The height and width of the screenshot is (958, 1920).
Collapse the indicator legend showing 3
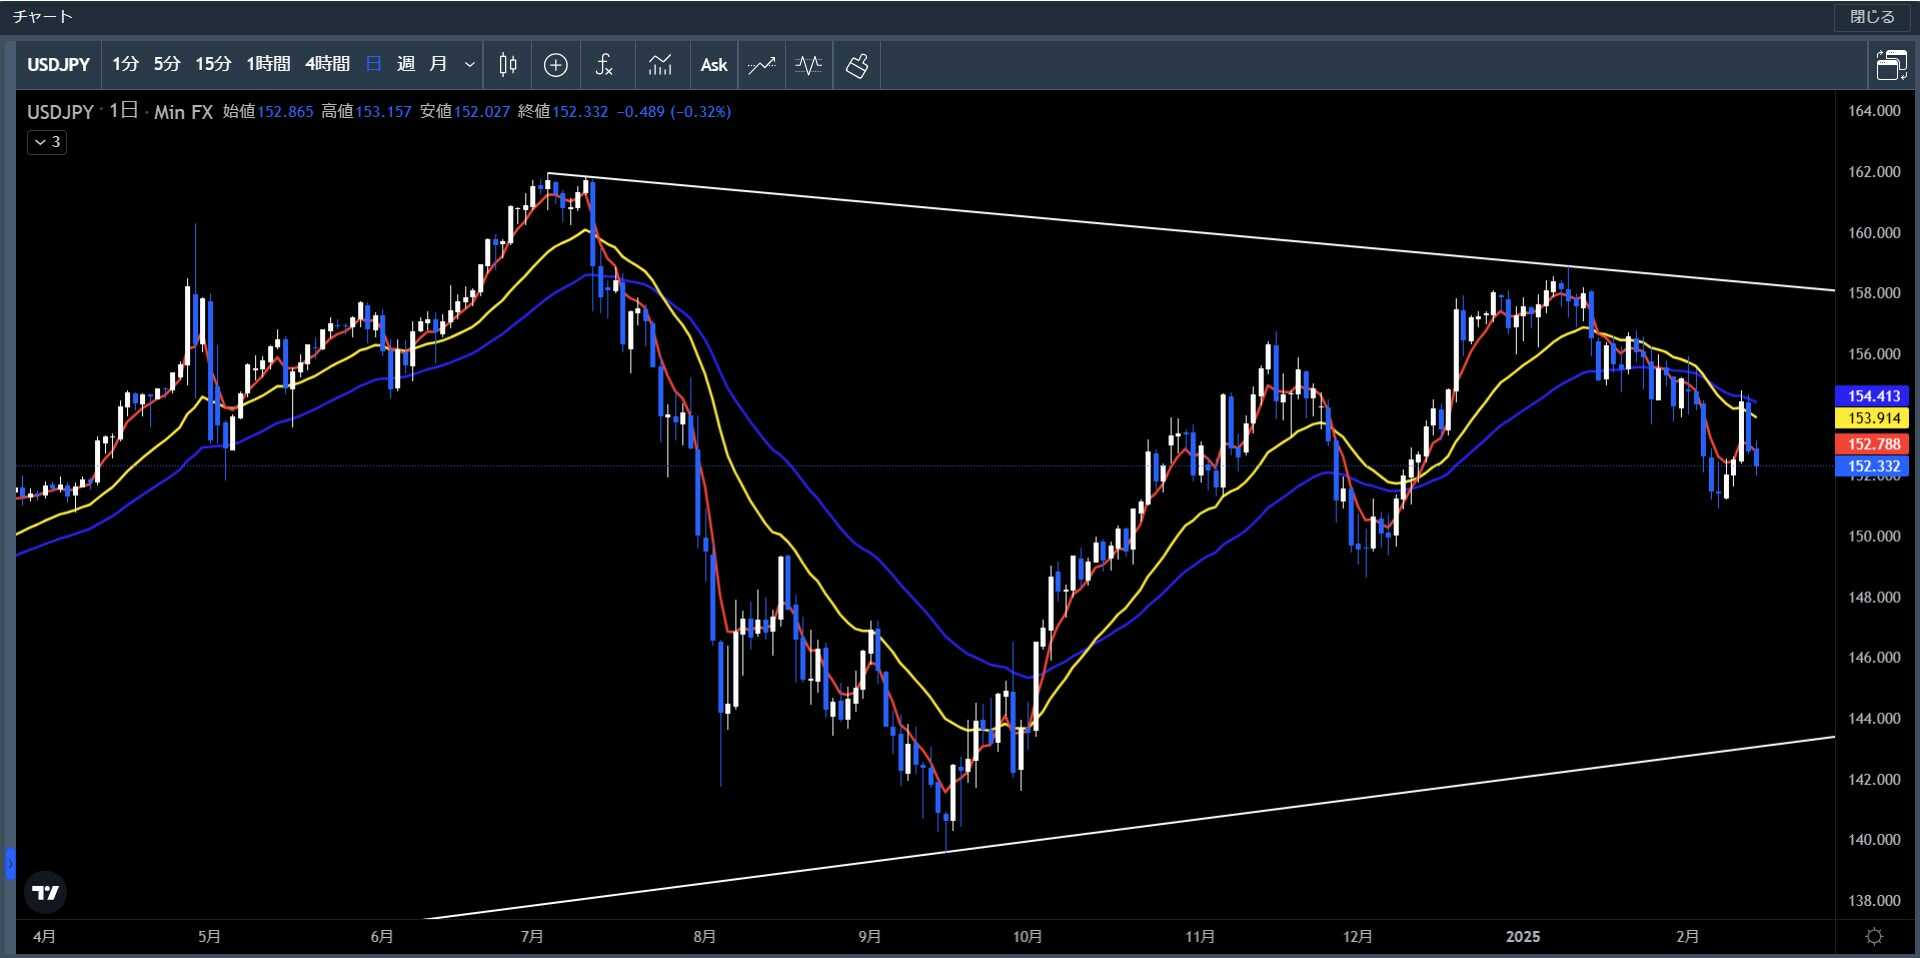[x=47, y=142]
